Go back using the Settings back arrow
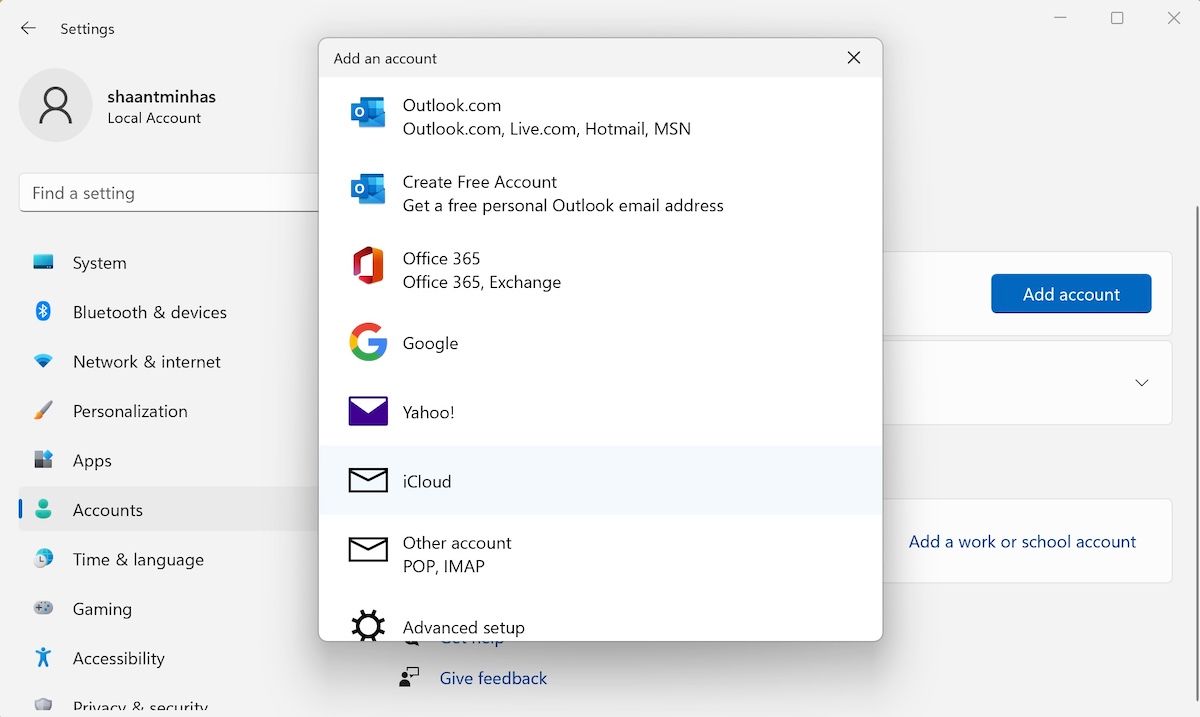Image resolution: width=1200 pixels, height=717 pixels. 28,29
